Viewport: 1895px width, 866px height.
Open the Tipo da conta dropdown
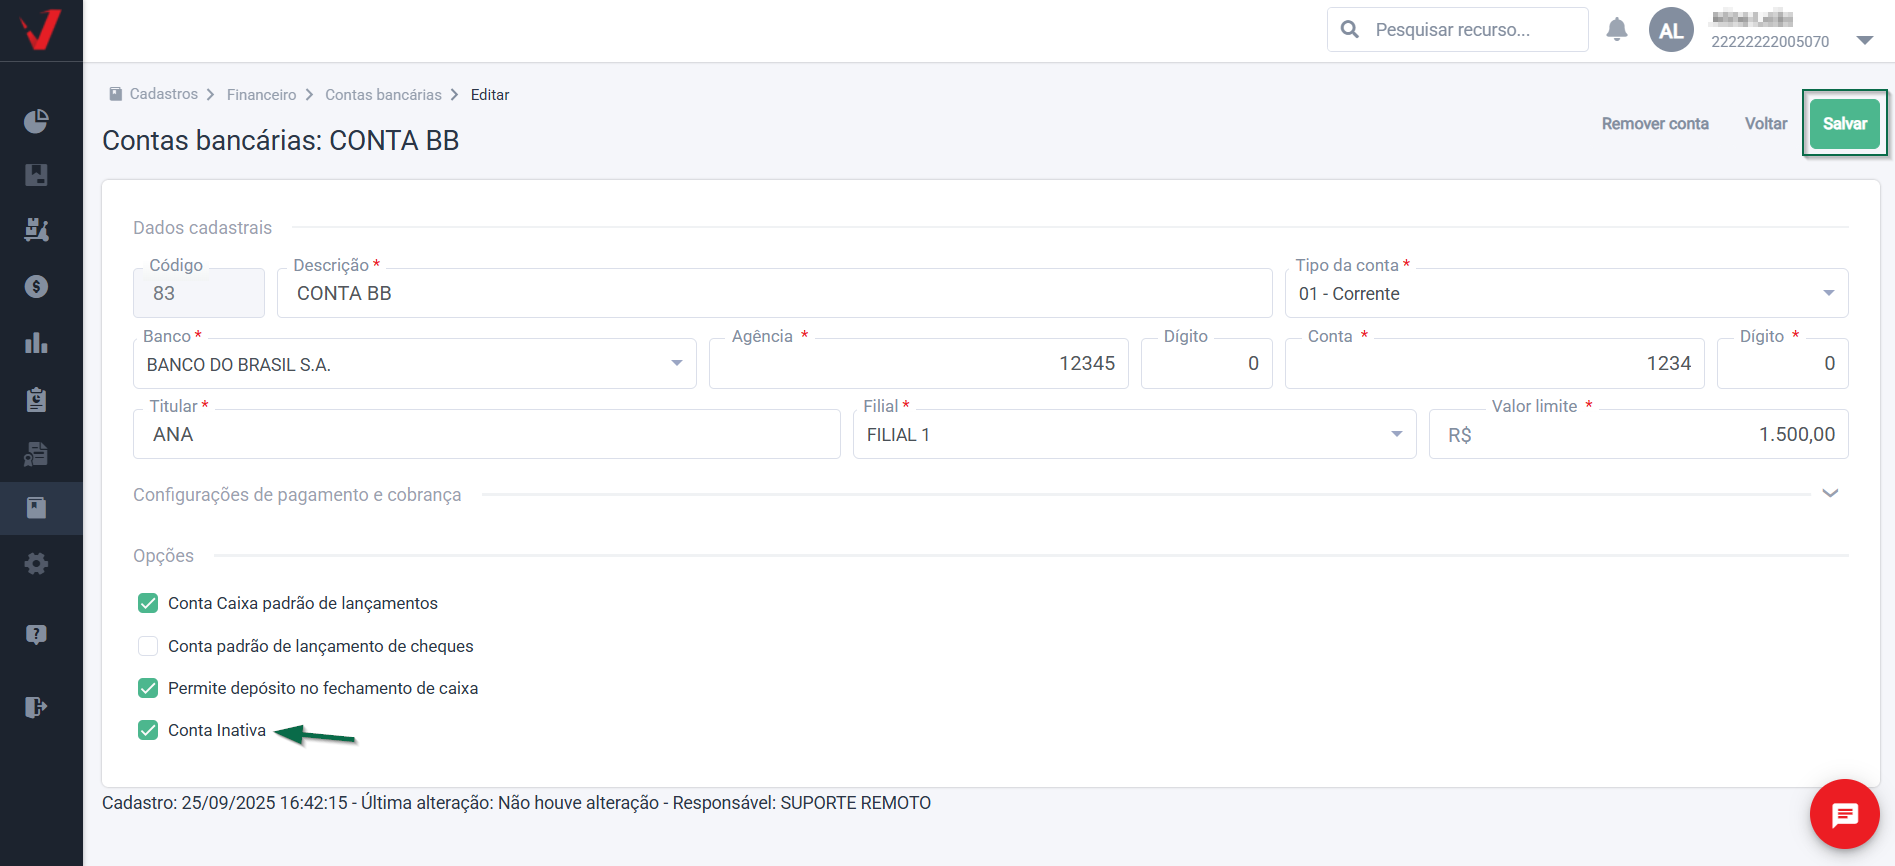(x=1565, y=294)
